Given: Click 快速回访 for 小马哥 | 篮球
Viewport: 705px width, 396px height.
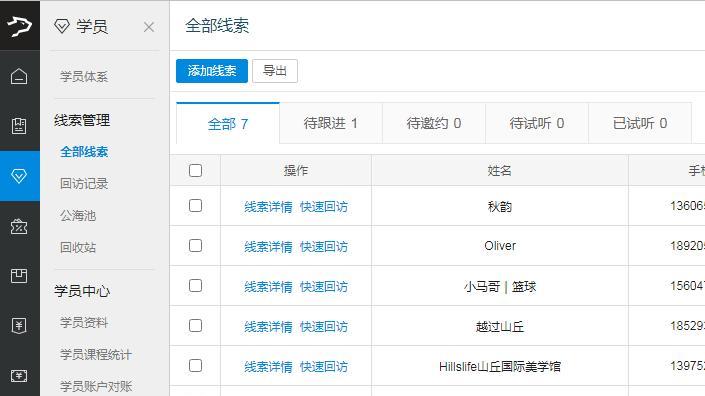Looking at the screenshot, I should coord(324,286).
